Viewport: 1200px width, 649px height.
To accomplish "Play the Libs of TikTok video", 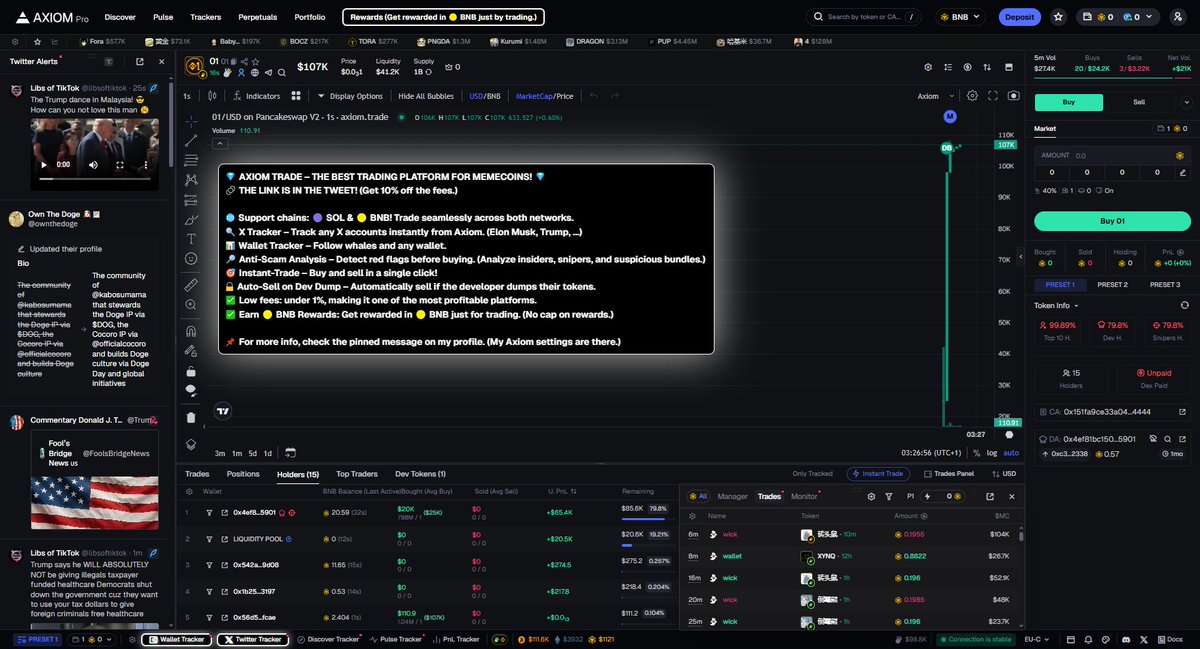I will point(46,164).
